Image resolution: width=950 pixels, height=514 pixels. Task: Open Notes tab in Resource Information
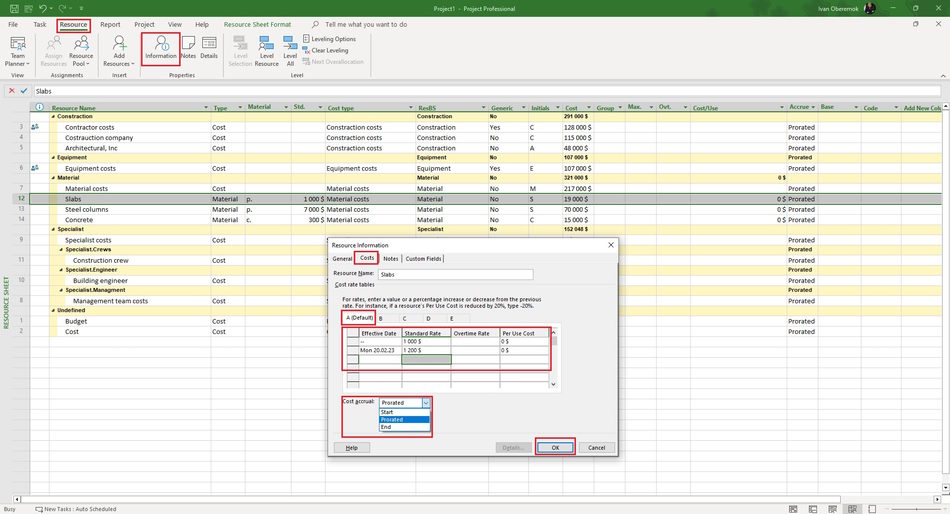click(391, 259)
